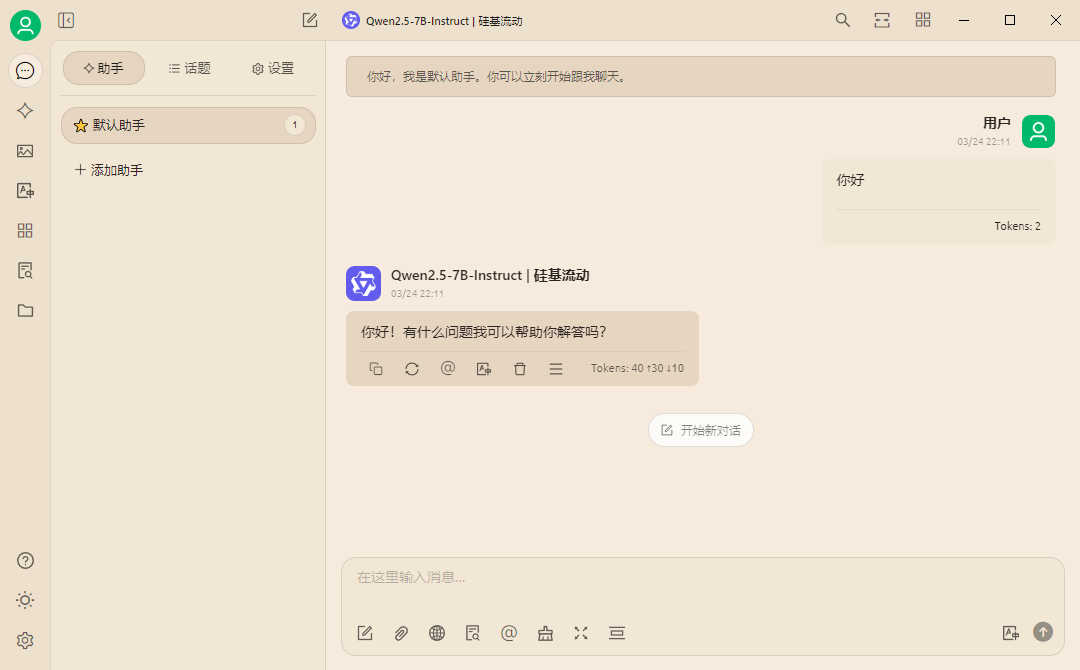Image resolution: width=1080 pixels, height=670 pixels.
Task: Mention a model using the @ icon
Action: click(509, 633)
